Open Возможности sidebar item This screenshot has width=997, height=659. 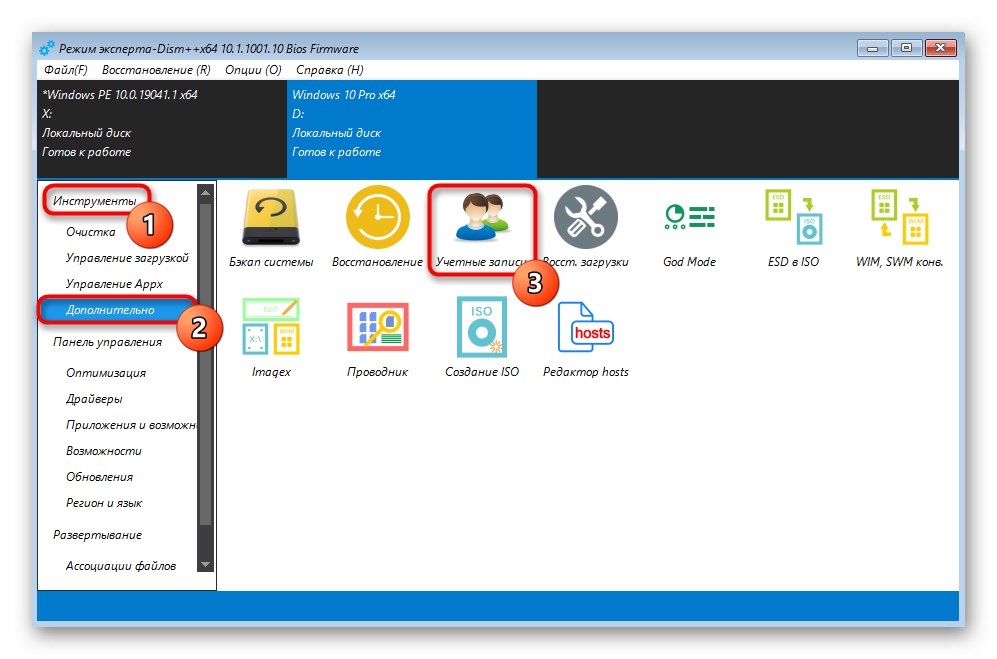click(104, 452)
